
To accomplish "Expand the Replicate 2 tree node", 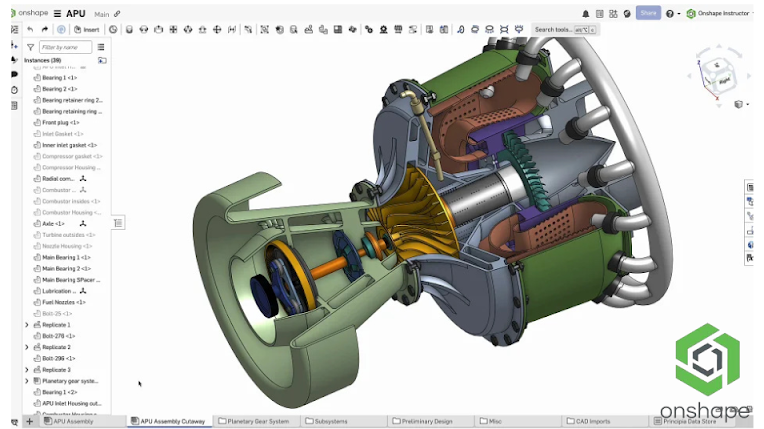I will pos(27,347).
